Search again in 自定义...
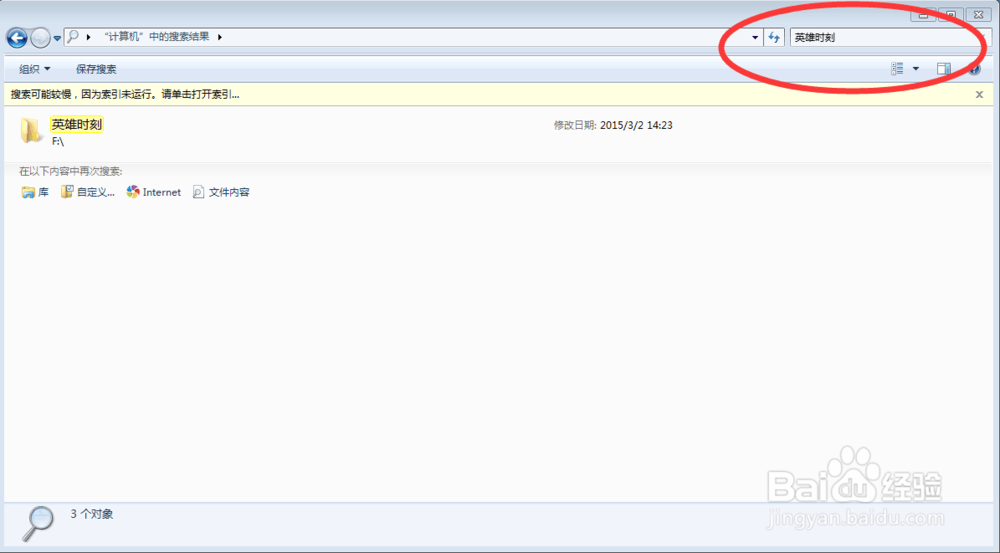Screen dimensions: 1000x553 click(88, 192)
